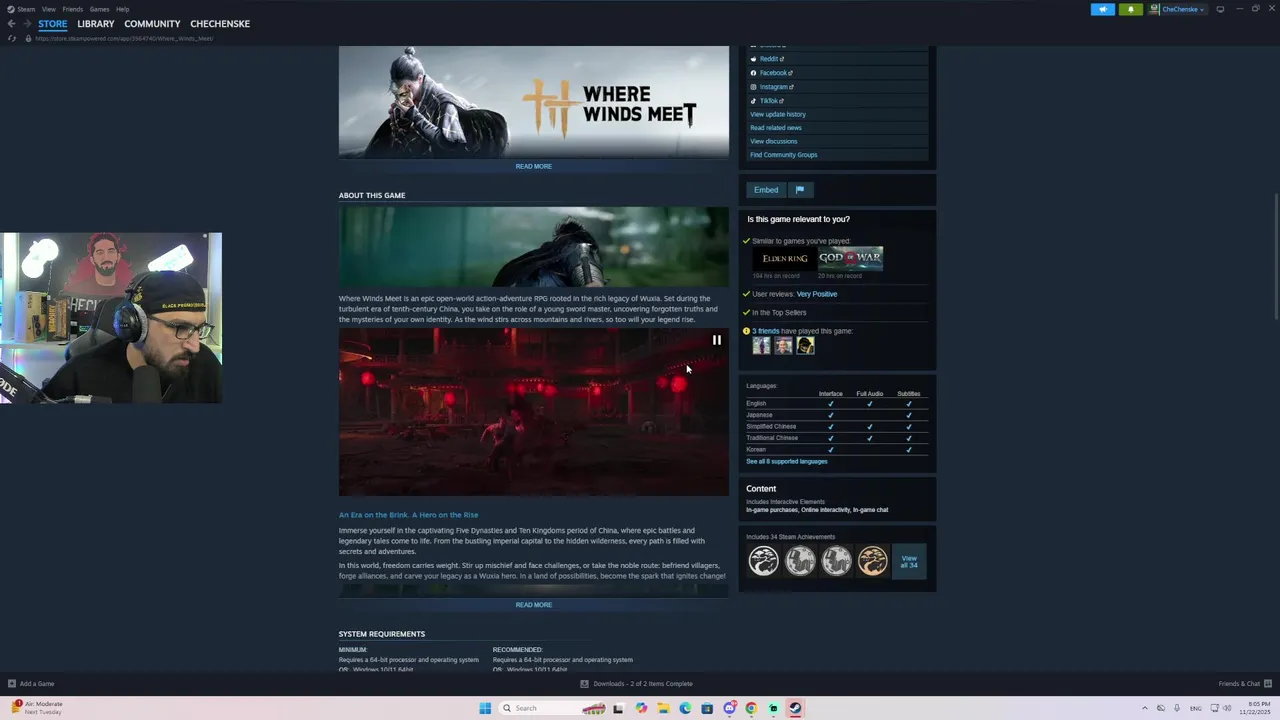Open the first friend avatar
1280x720 pixels.
[762, 346]
